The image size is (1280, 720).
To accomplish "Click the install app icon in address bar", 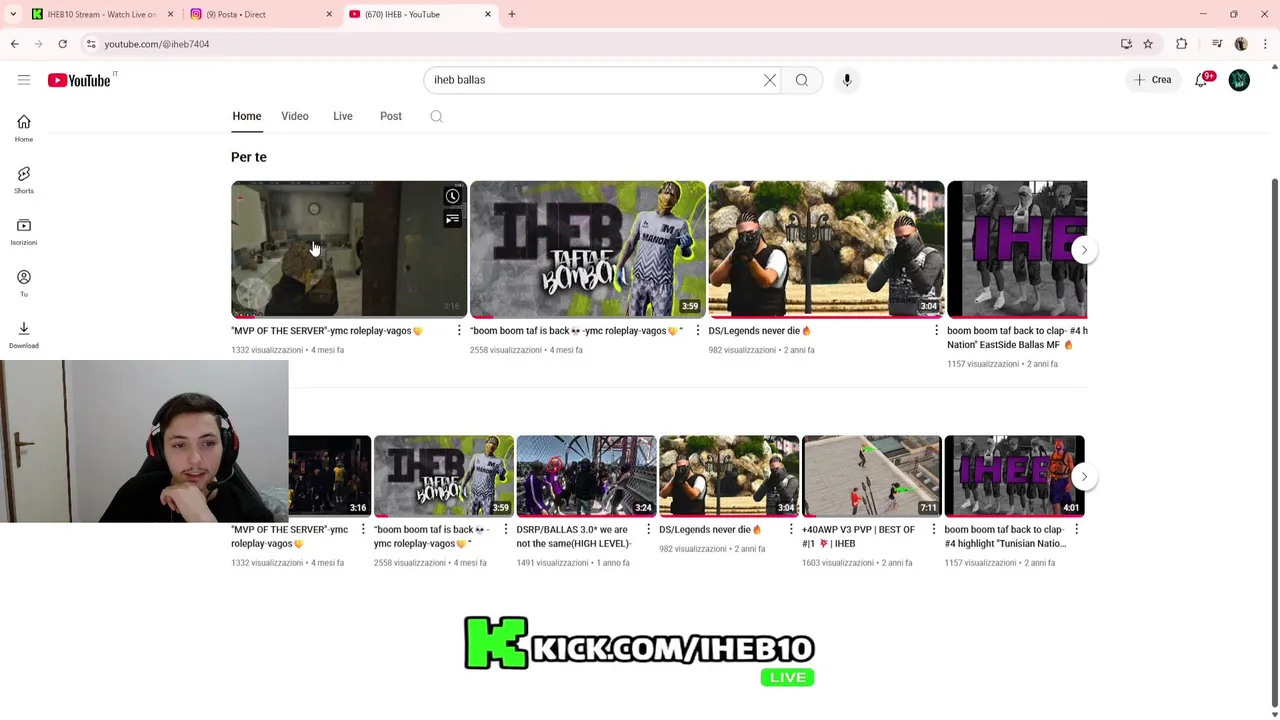I will click(1126, 44).
